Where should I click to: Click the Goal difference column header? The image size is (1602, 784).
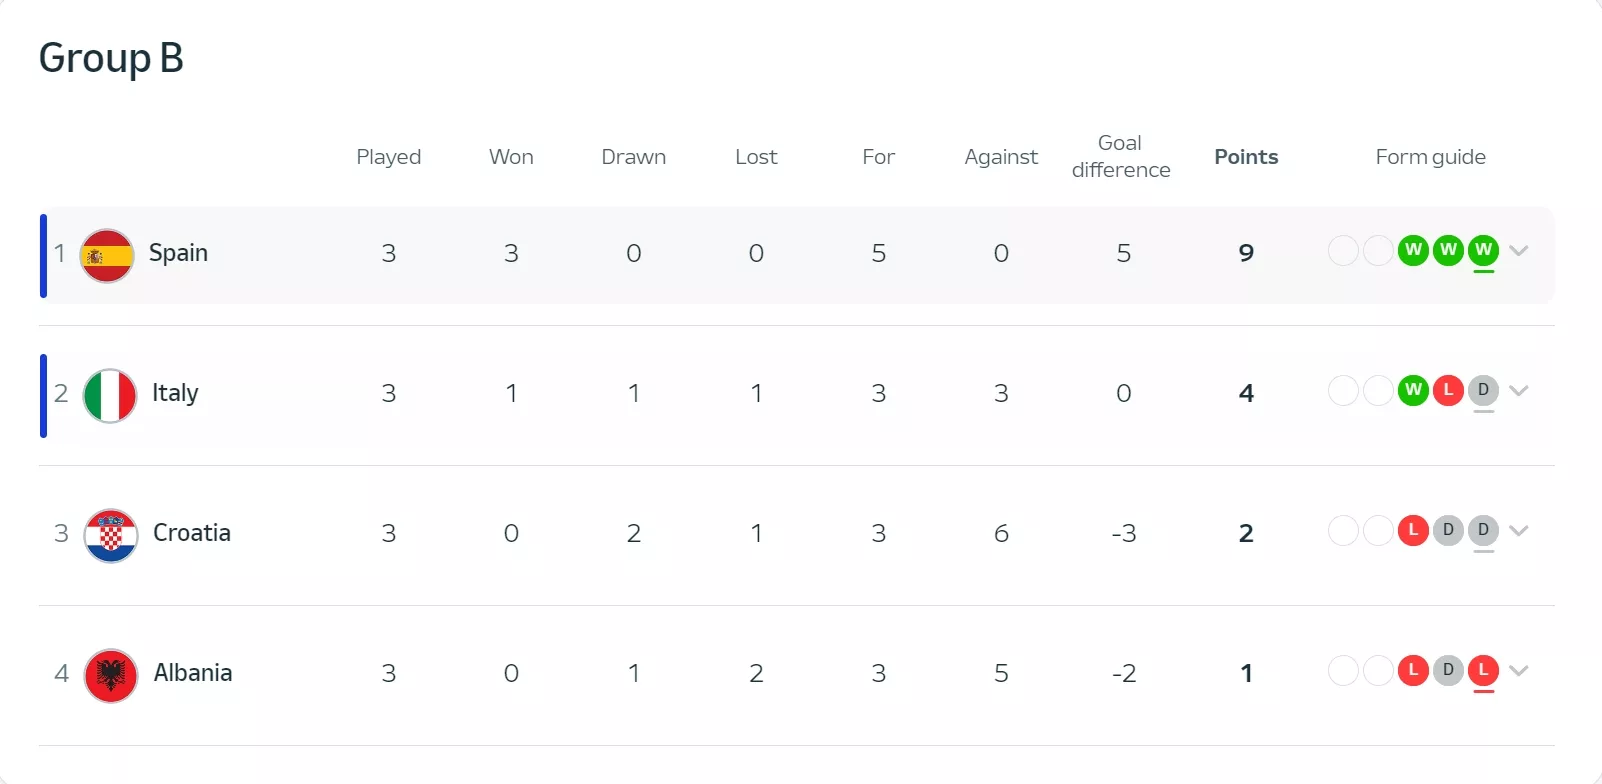(1121, 157)
